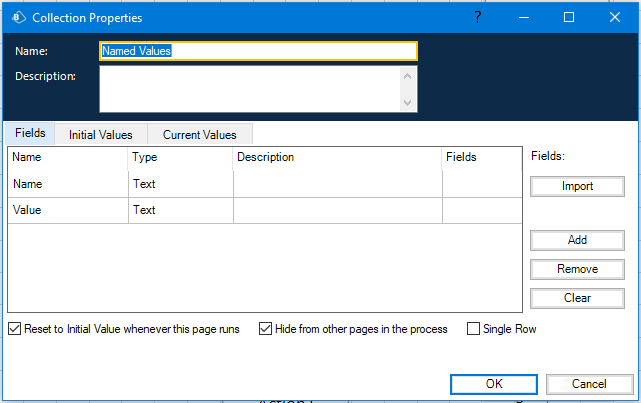Uncheck Hide from other pages in the process

click(266, 329)
